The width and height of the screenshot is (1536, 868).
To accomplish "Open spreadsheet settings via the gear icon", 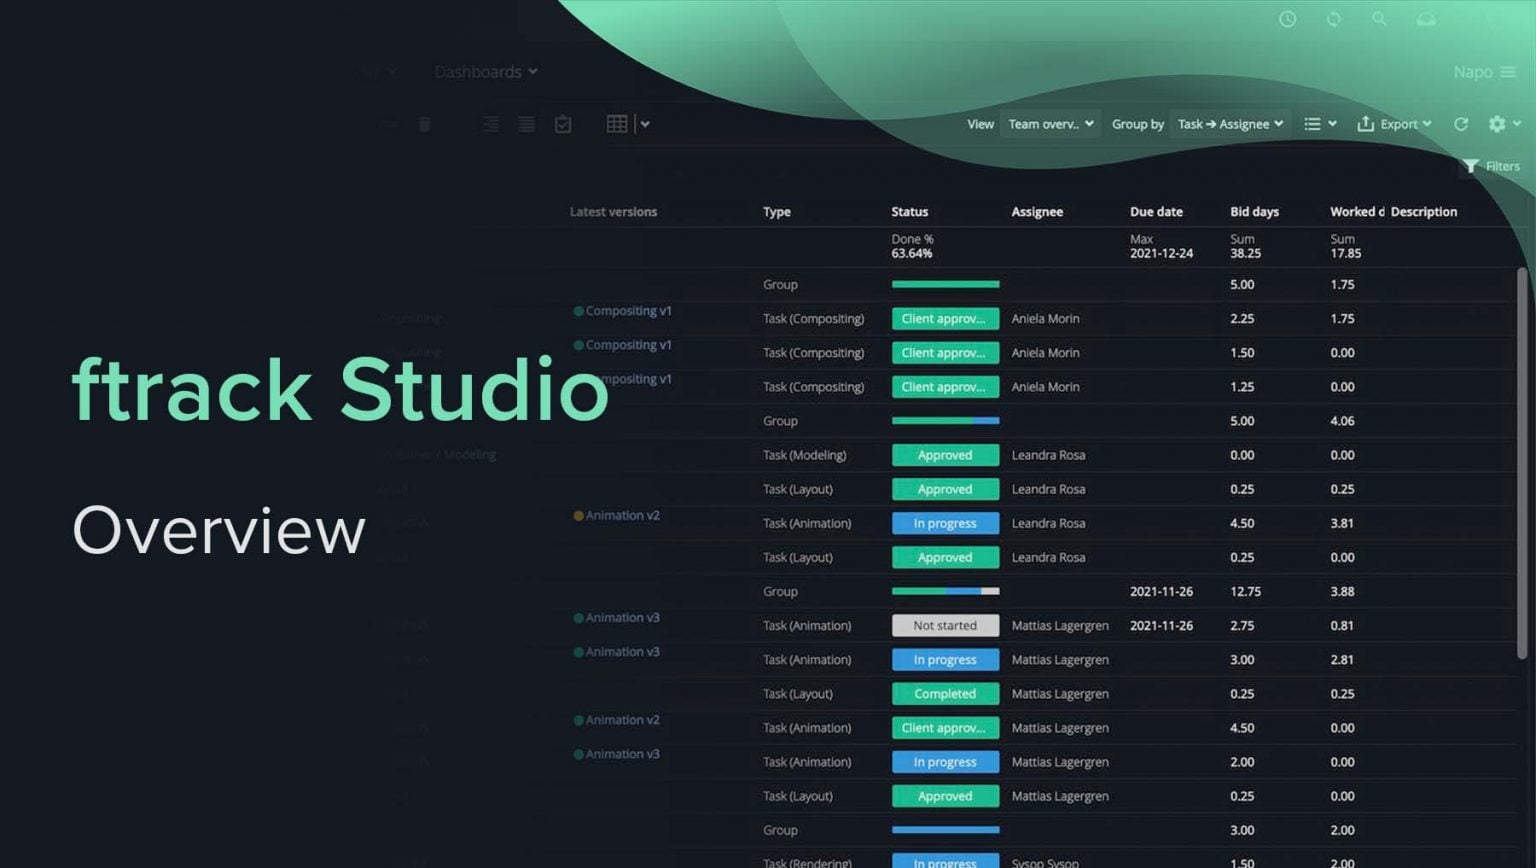I will 1497,124.
